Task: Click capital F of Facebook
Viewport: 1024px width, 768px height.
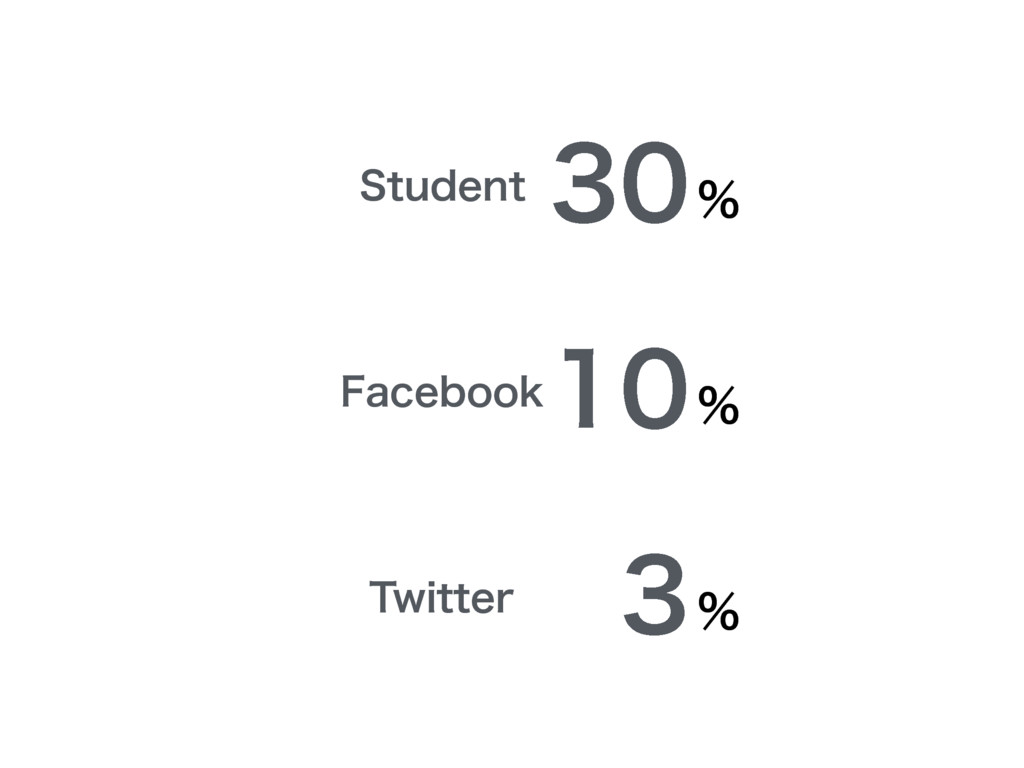Action: (x=353, y=391)
